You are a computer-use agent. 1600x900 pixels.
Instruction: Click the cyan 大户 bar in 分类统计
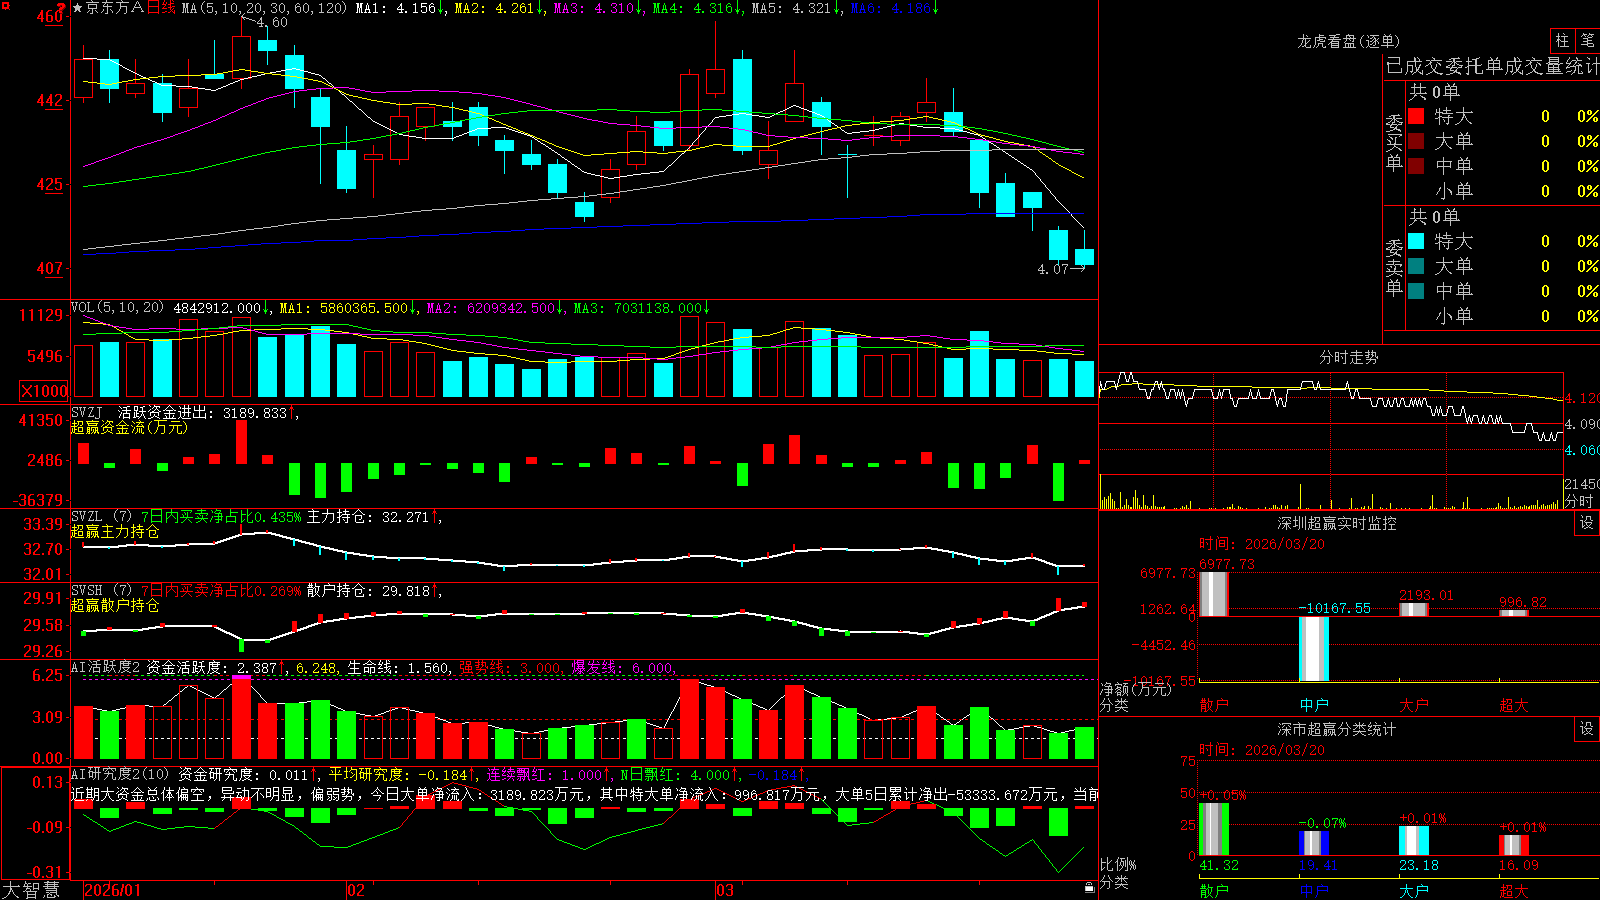click(1414, 841)
